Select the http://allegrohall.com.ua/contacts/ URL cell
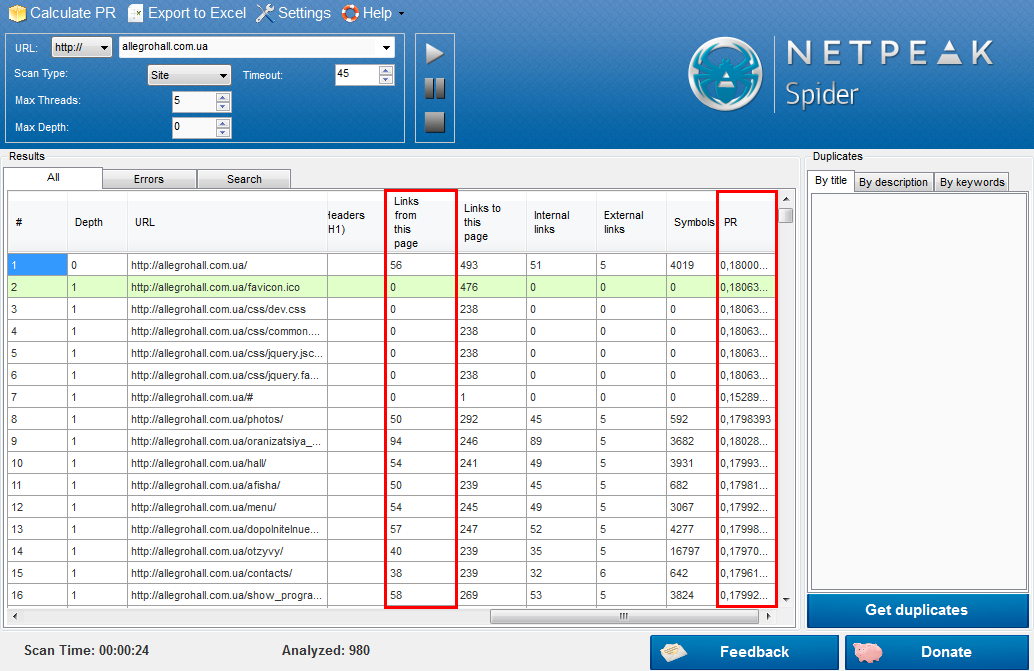Screen dimensions: 1034x671 click(228, 573)
